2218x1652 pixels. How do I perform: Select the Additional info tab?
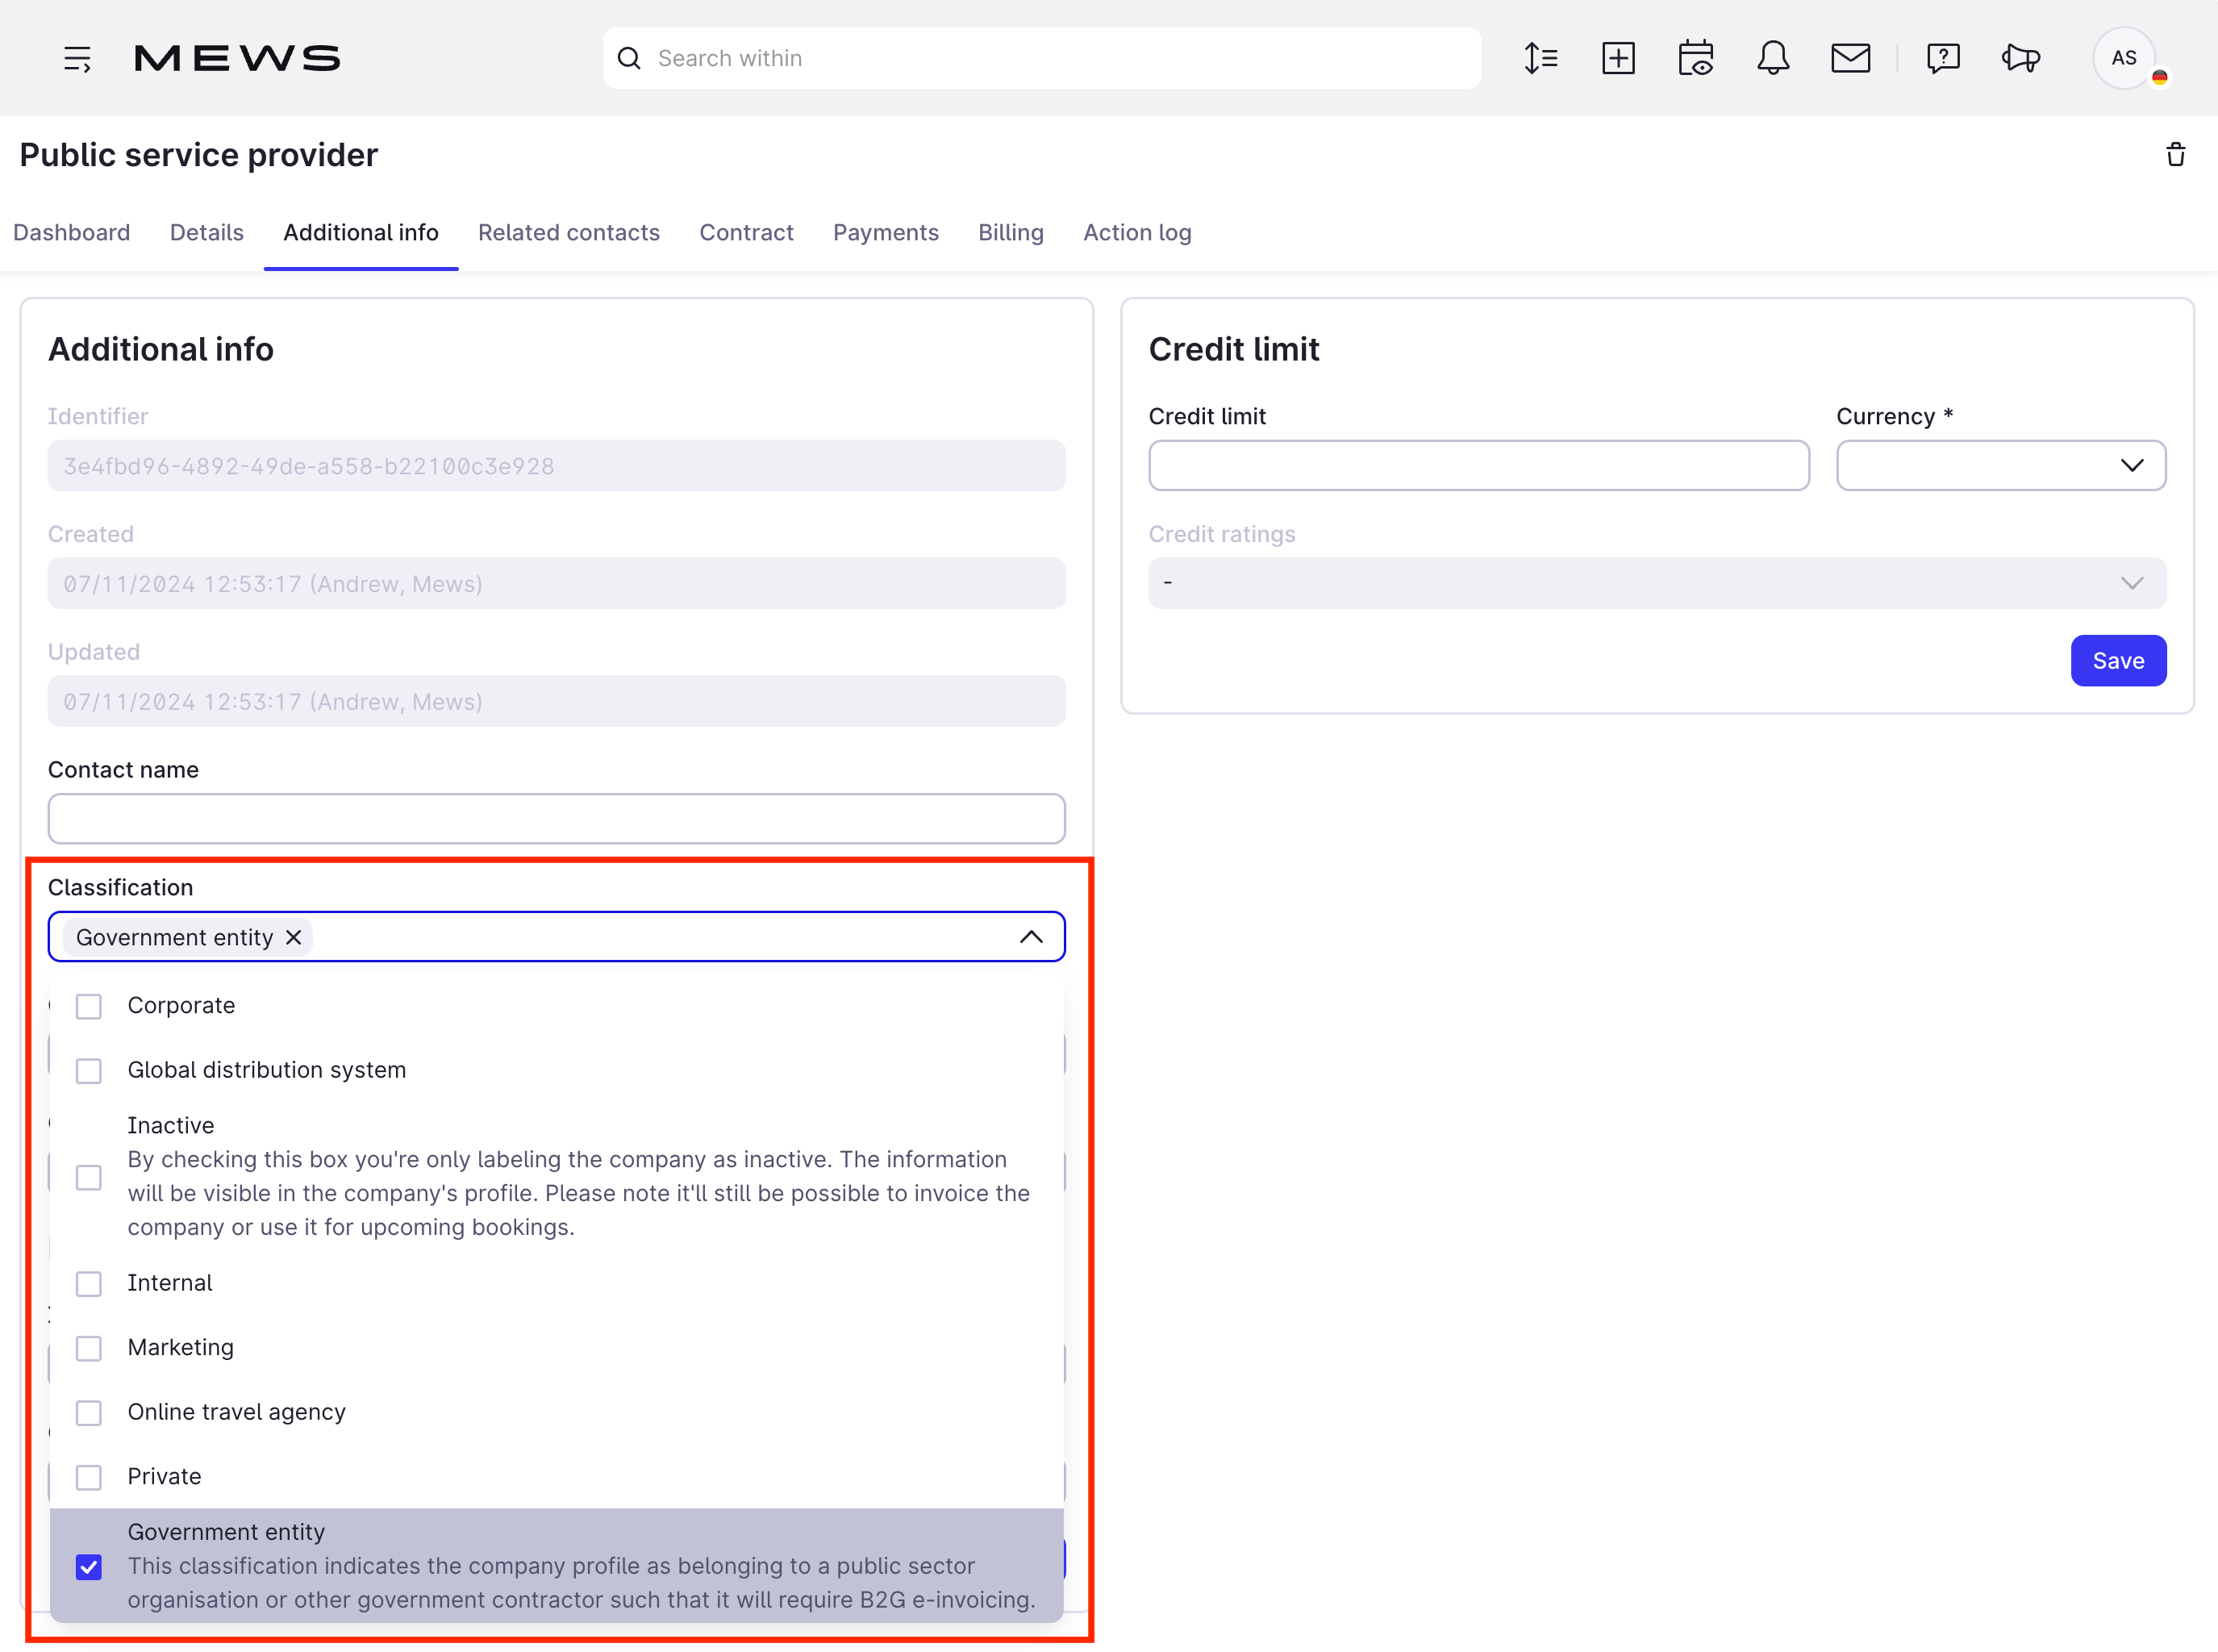pos(361,233)
